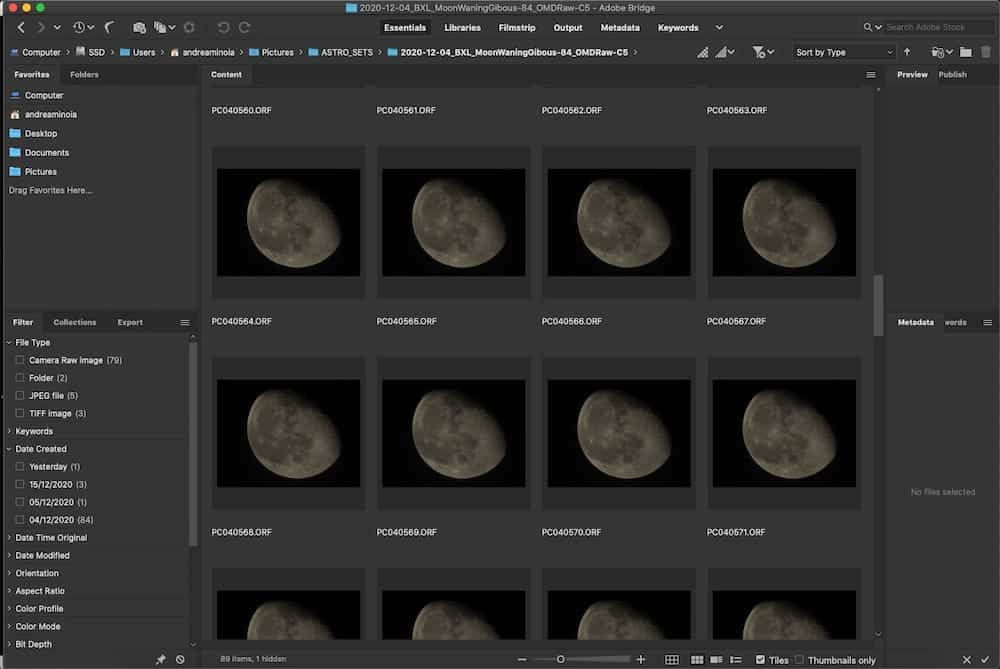Collapse the Date Created filter section
The width and height of the screenshot is (1000, 669).
tap(9, 449)
